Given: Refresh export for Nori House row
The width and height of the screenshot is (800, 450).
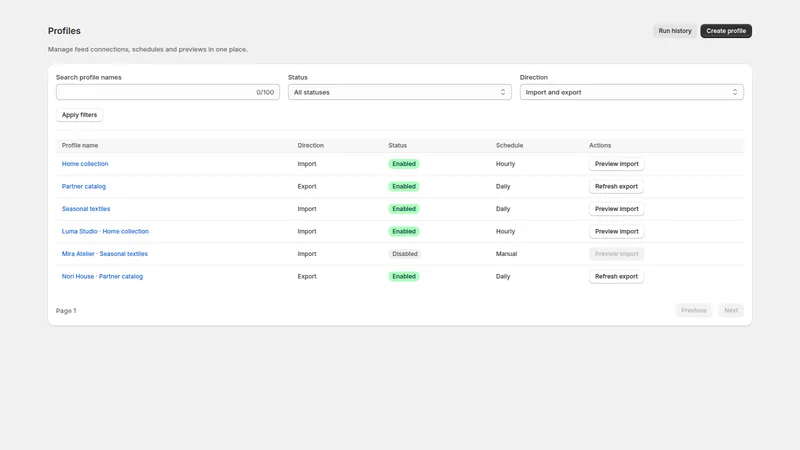Looking at the screenshot, I should tap(616, 276).
